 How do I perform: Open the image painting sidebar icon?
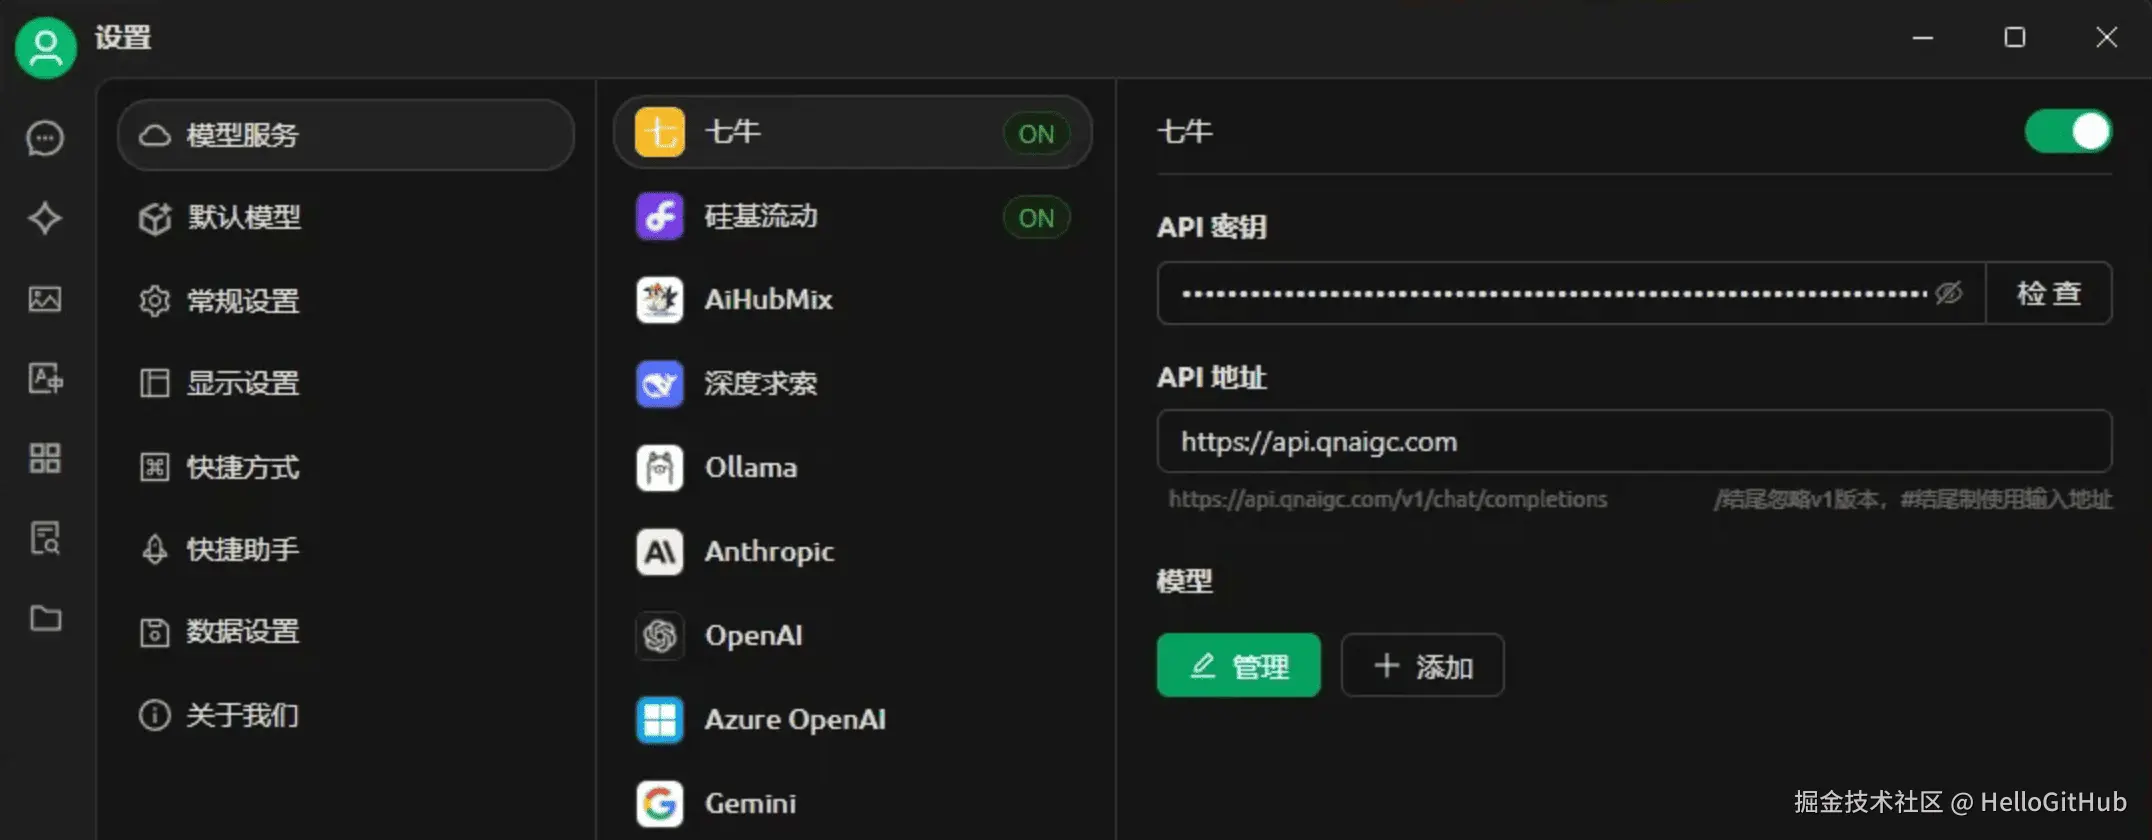coord(45,298)
